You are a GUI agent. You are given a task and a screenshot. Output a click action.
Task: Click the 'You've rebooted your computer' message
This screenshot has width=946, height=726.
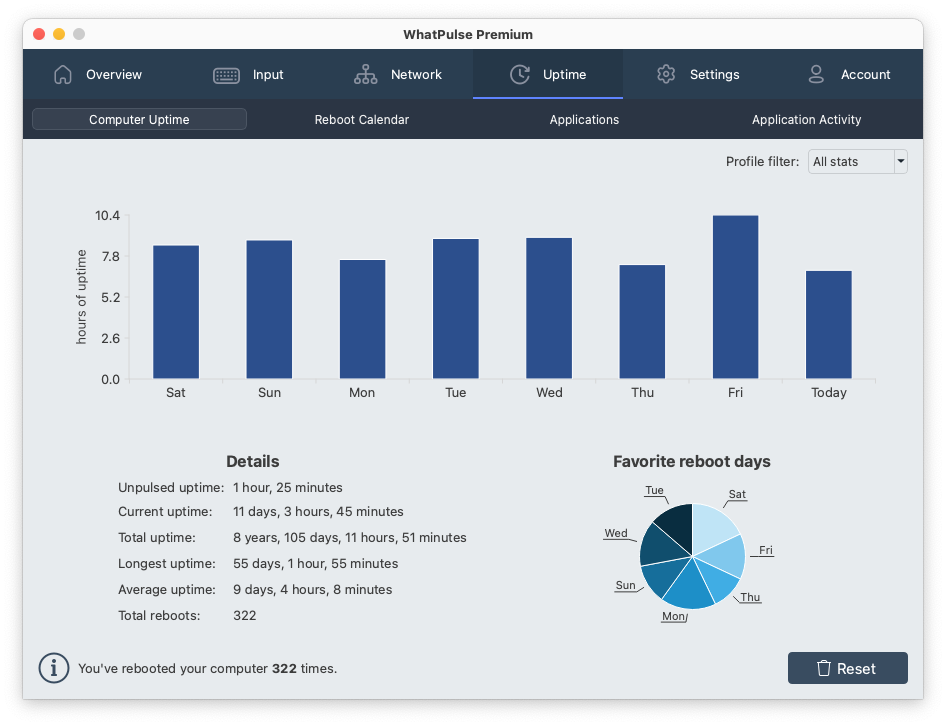[x=208, y=668]
